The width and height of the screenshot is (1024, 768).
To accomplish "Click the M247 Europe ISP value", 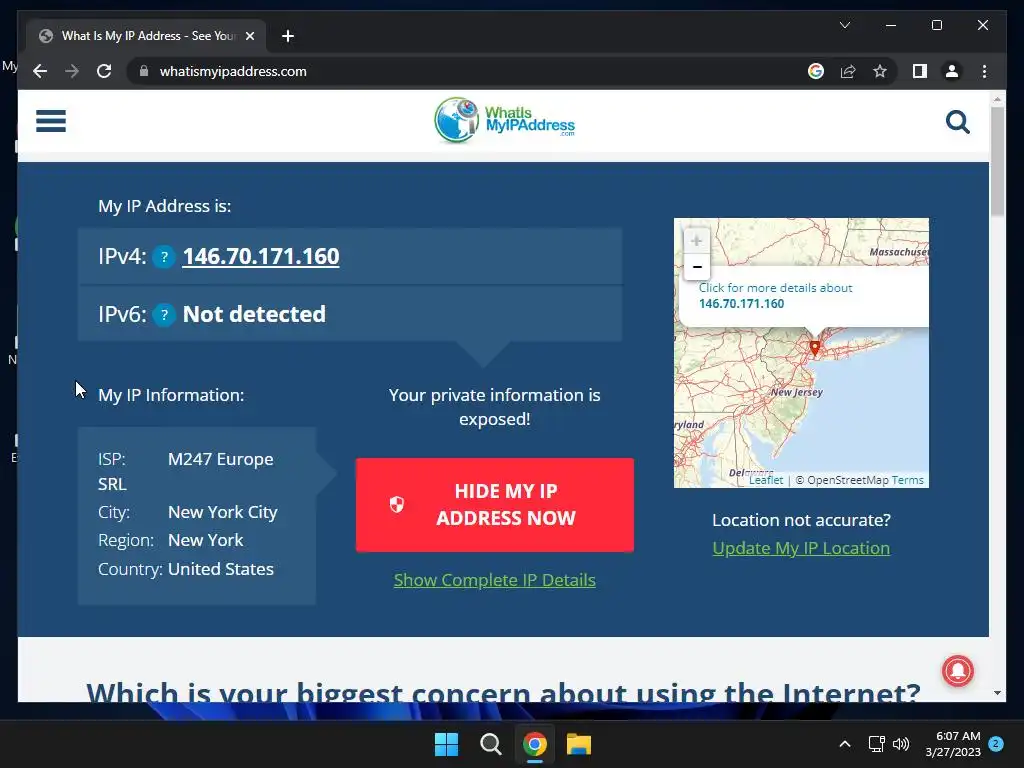I will (x=221, y=459).
